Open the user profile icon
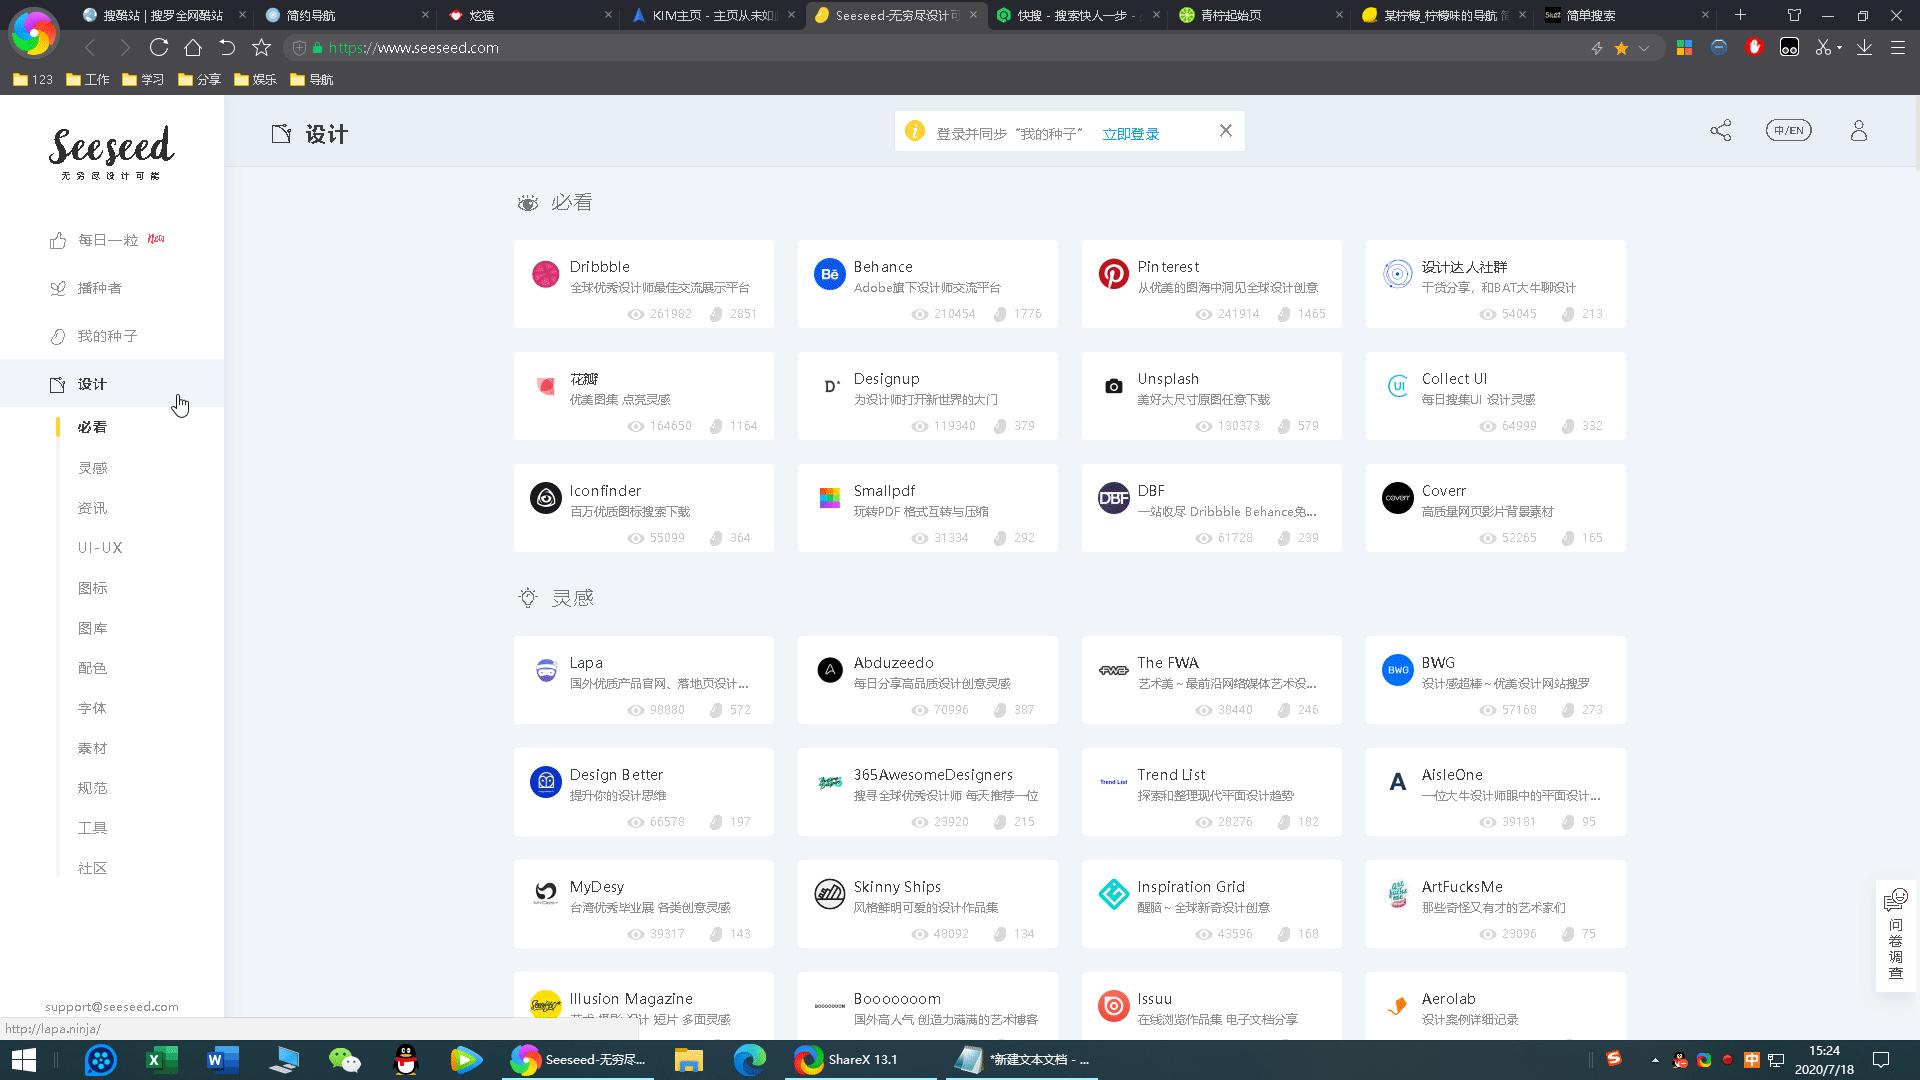Viewport: 1920px width, 1080px height. click(1858, 131)
